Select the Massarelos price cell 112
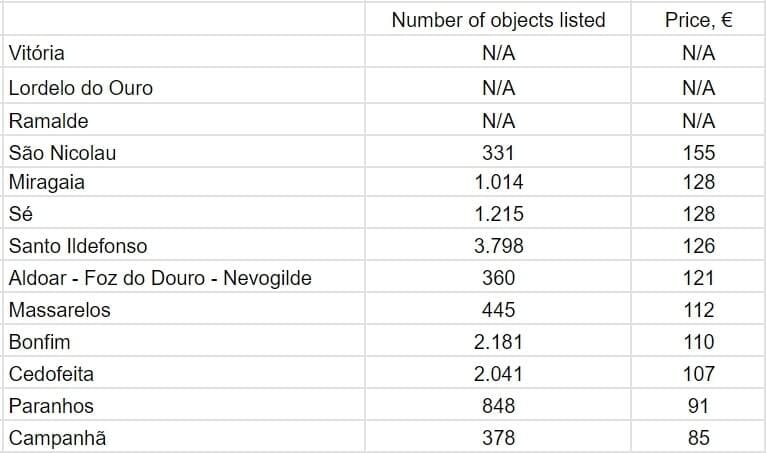This screenshot has width=766, height=453. 699,310
